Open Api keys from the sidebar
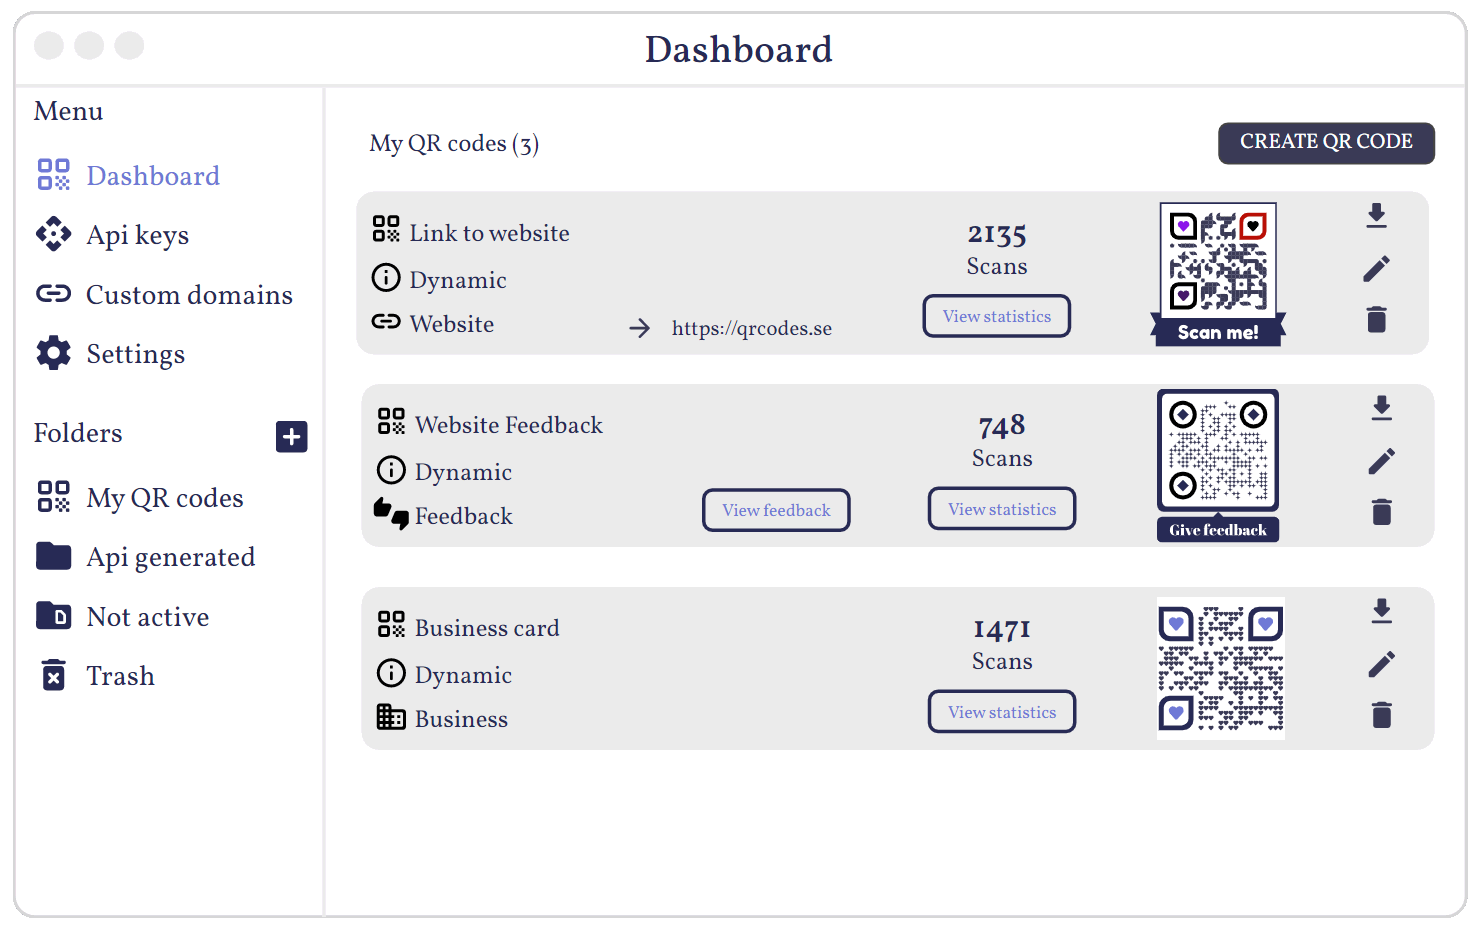 (137, 235)
